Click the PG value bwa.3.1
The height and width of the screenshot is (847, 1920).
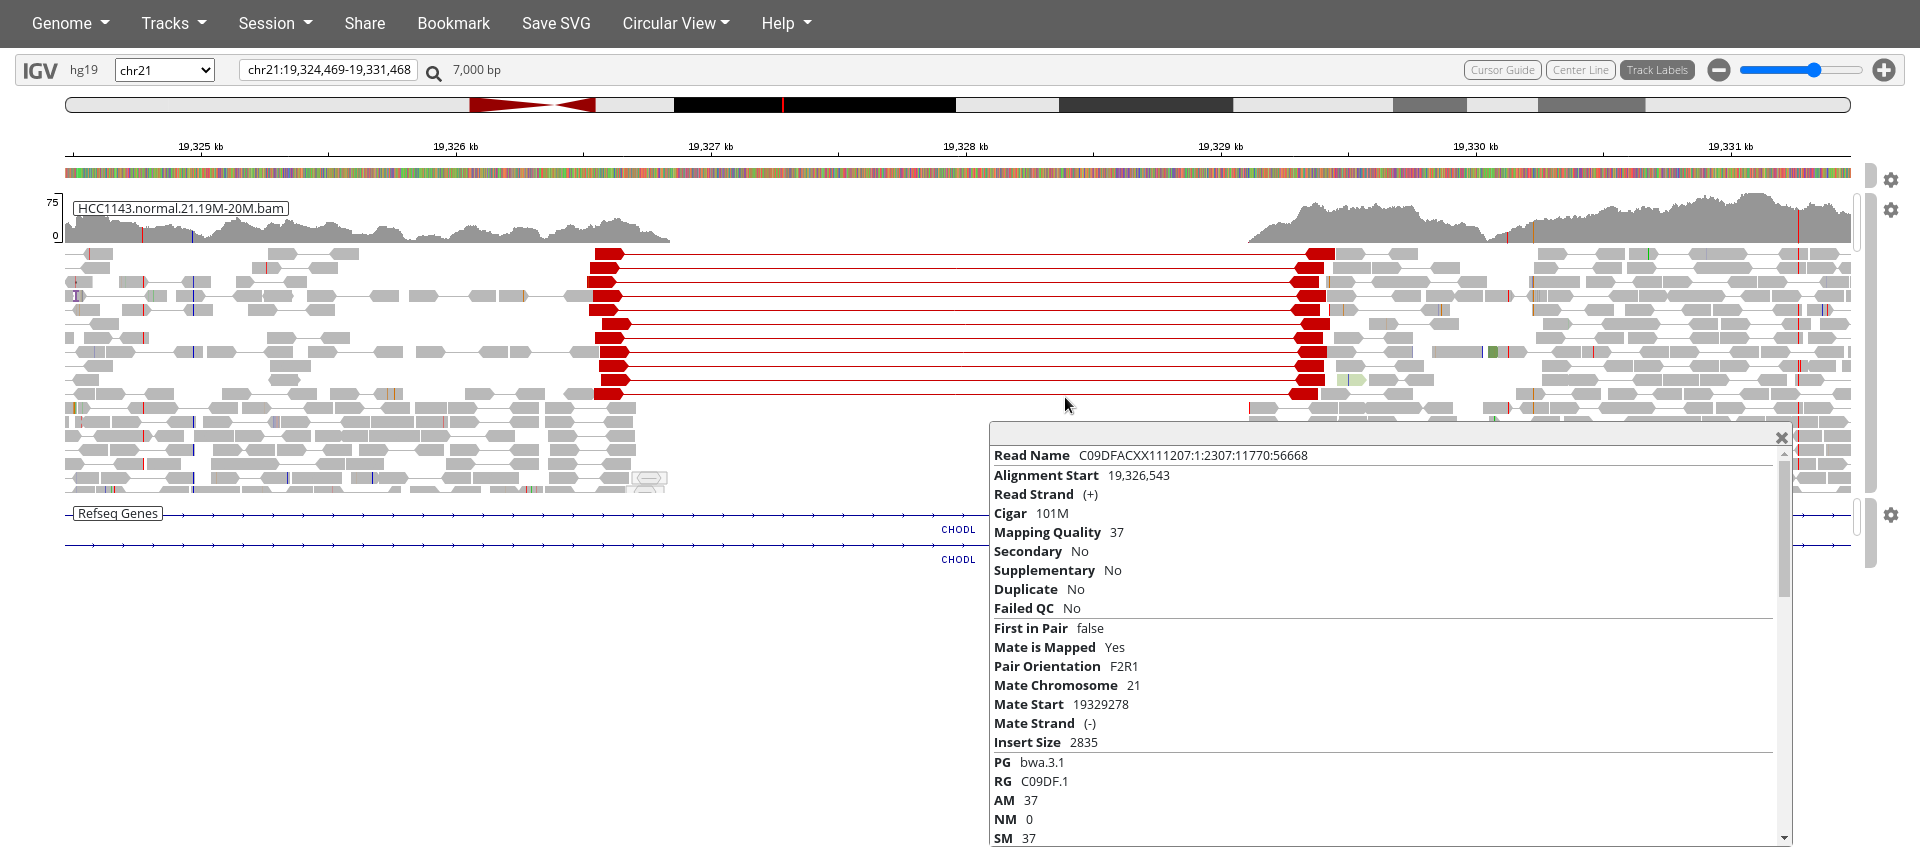click(x=1042, y=762)
